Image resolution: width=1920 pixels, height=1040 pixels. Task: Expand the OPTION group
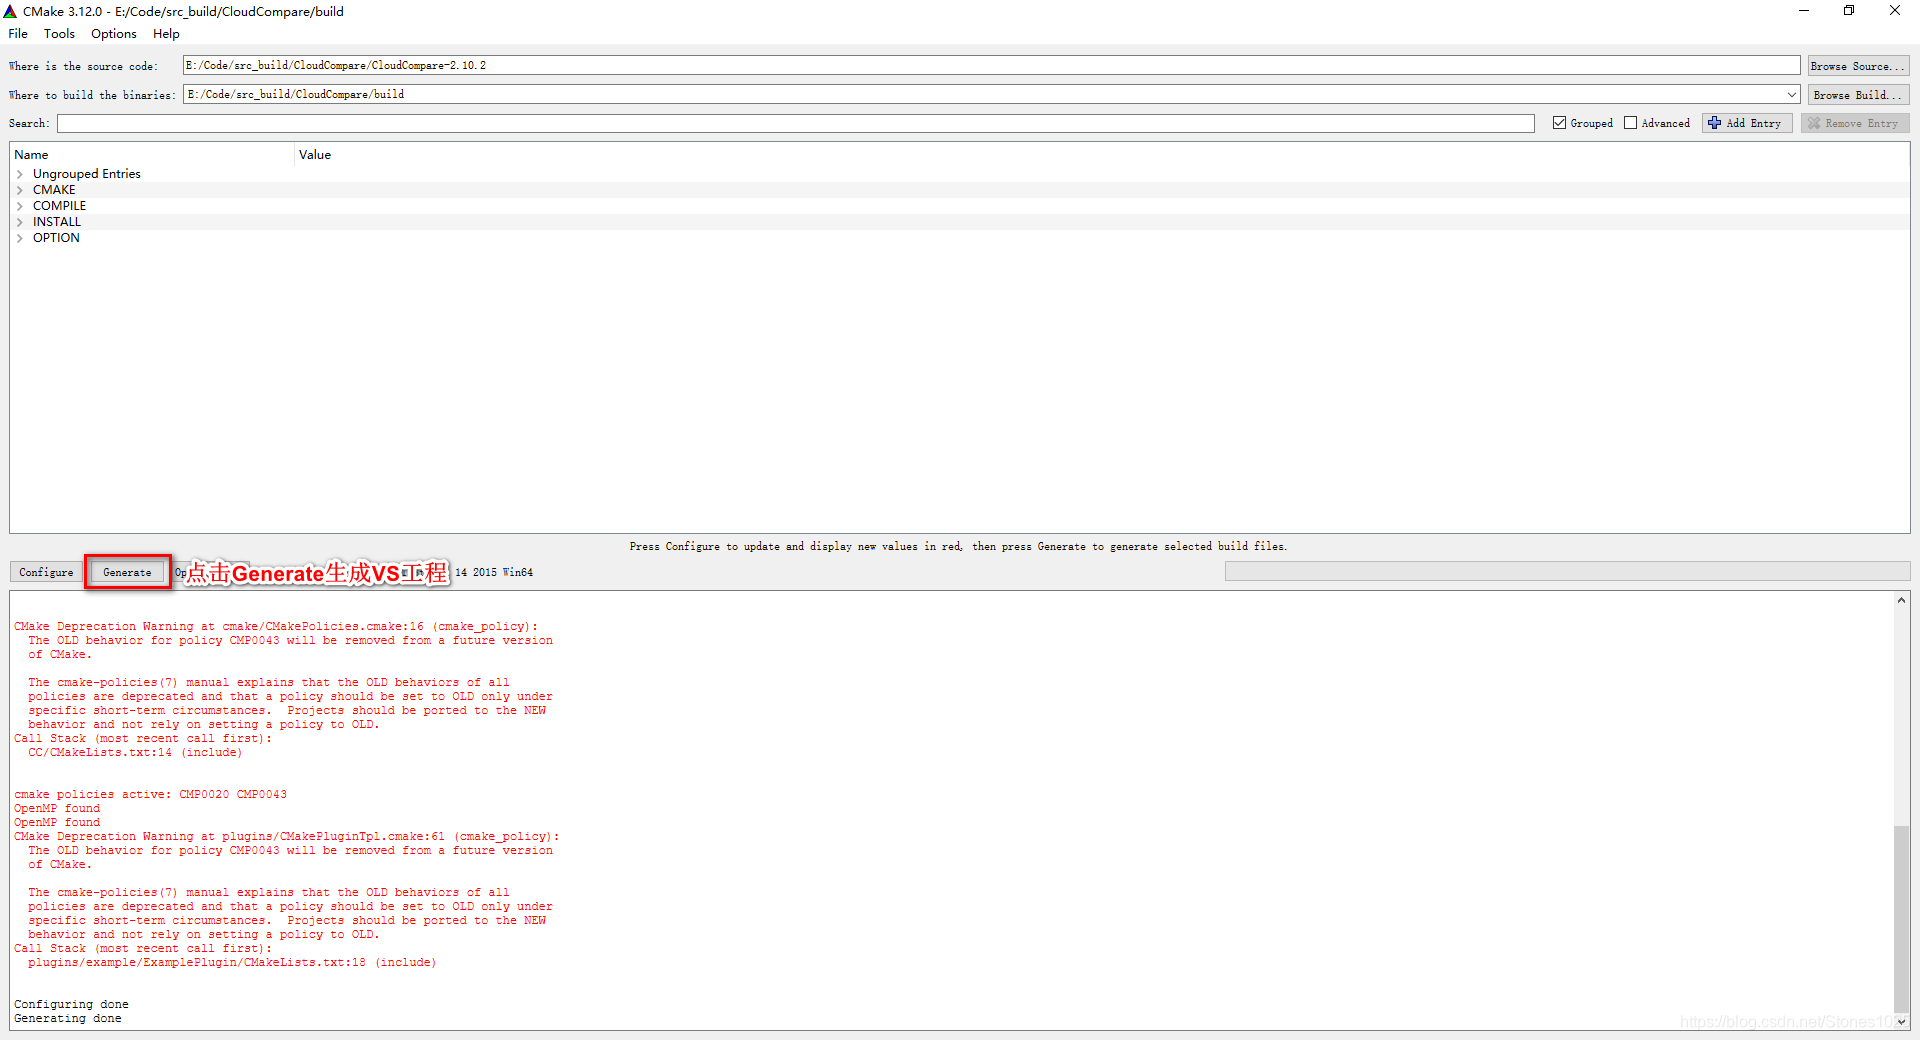pyautogui.click(x=20, y=238)
